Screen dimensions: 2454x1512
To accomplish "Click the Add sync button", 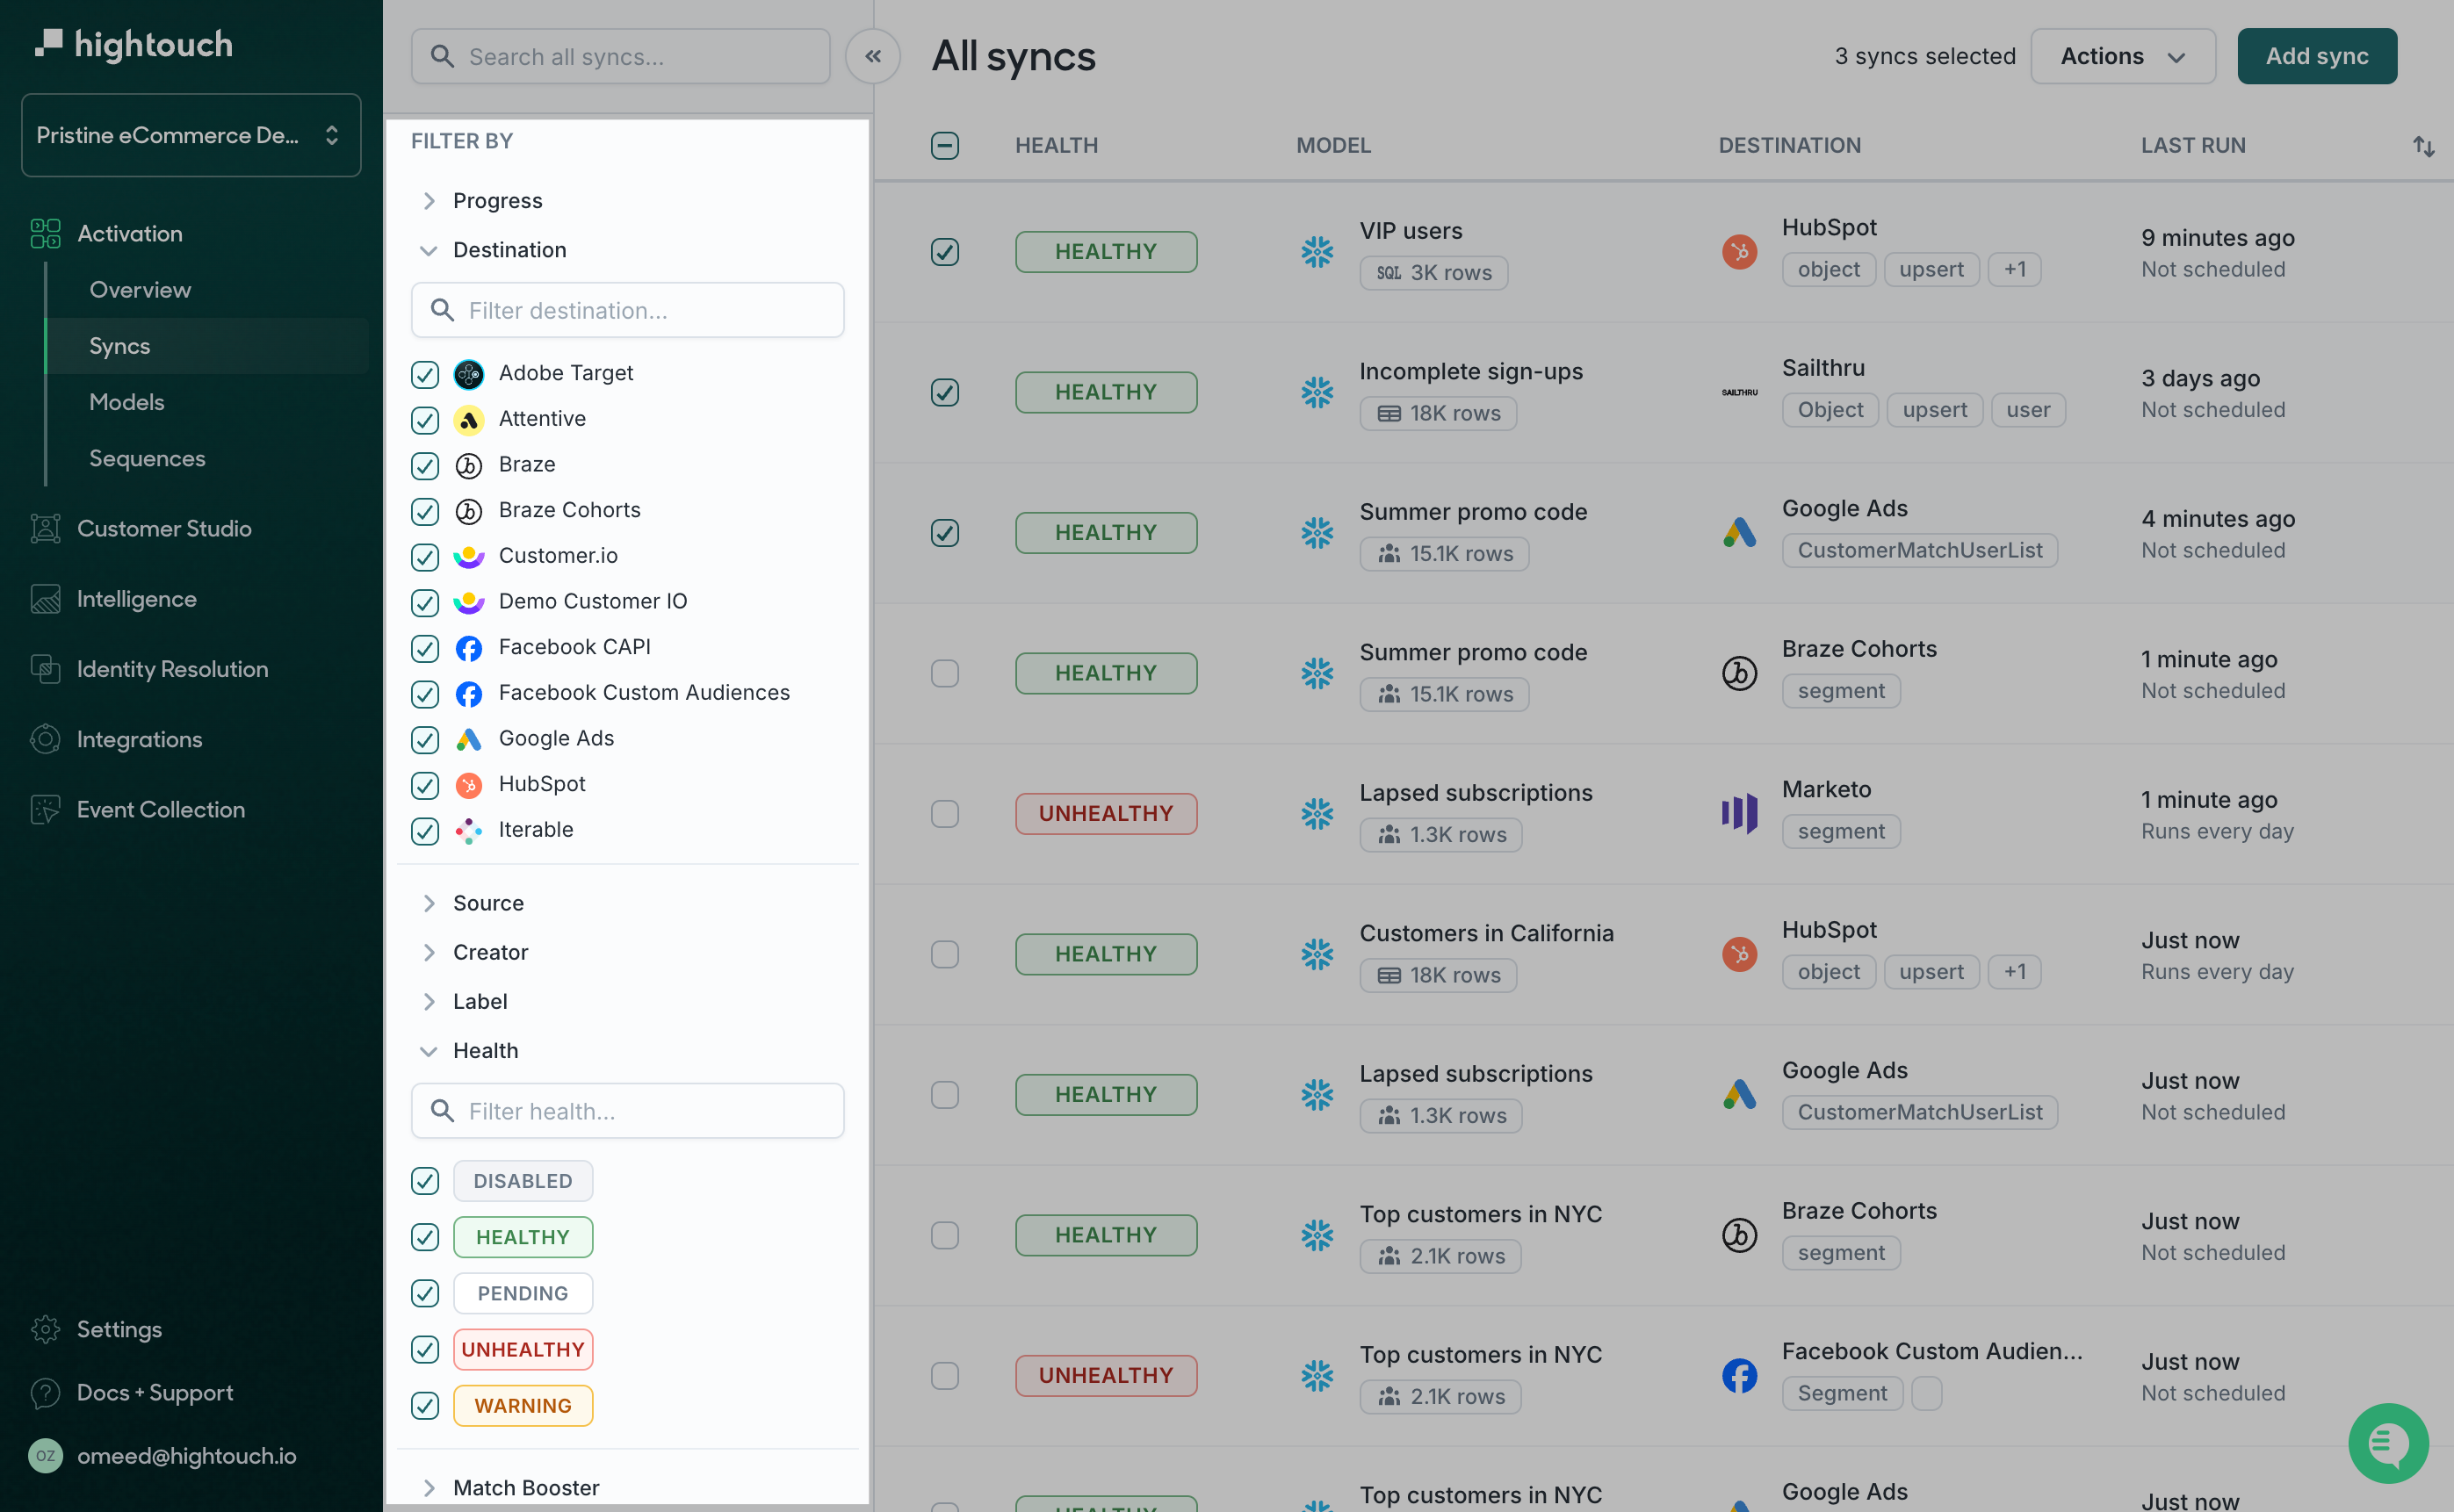I will pyautogui.click(x=2315, y=56).
